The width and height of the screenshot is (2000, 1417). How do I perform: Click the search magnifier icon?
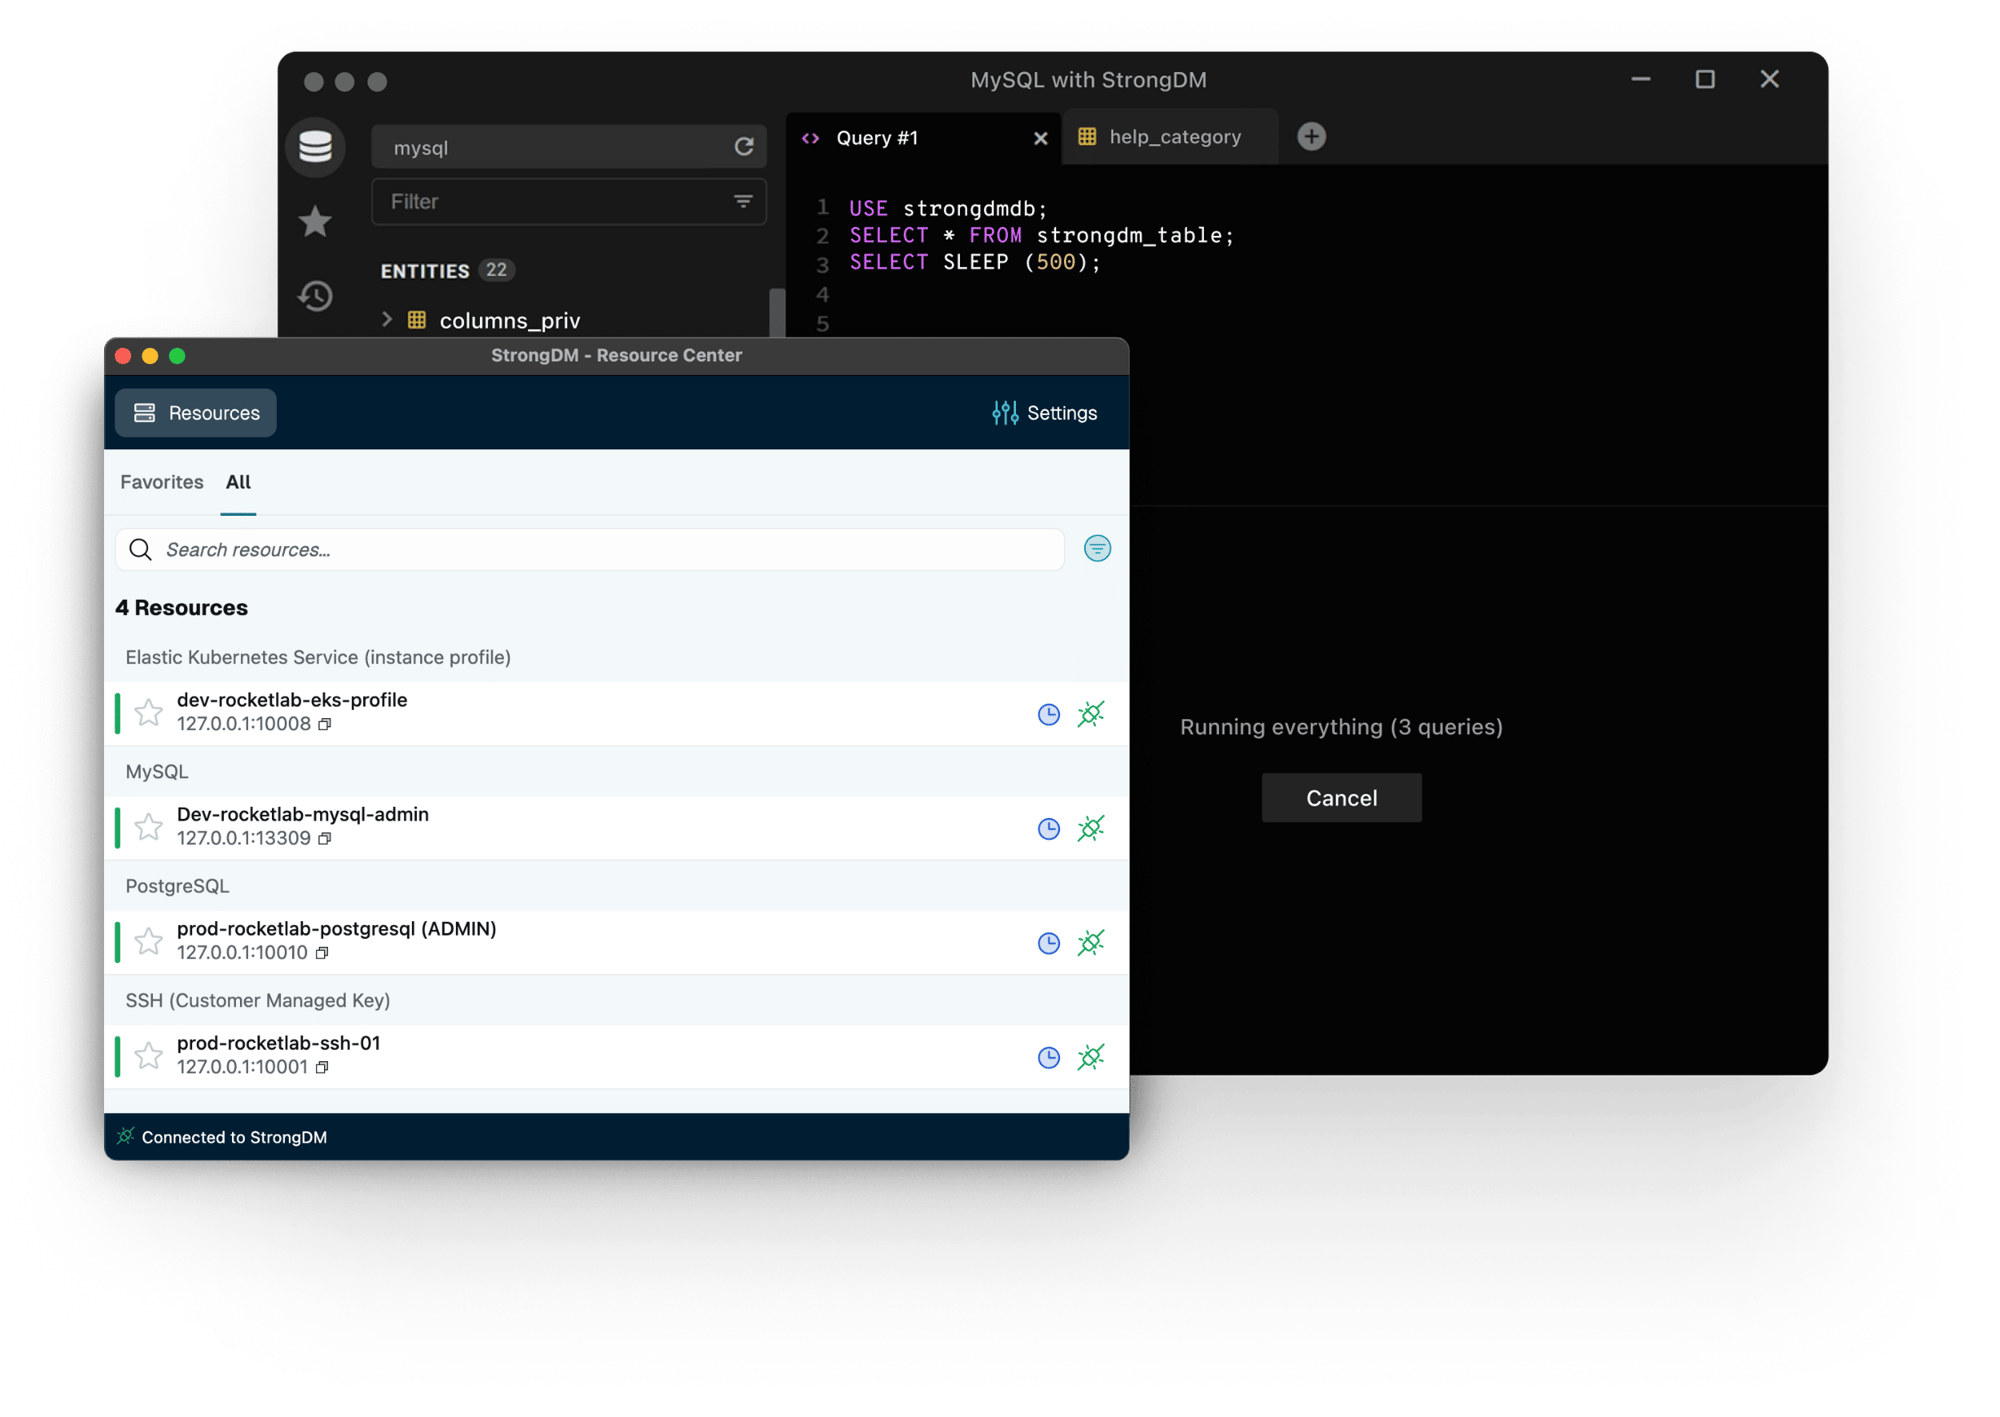[141, 550]
